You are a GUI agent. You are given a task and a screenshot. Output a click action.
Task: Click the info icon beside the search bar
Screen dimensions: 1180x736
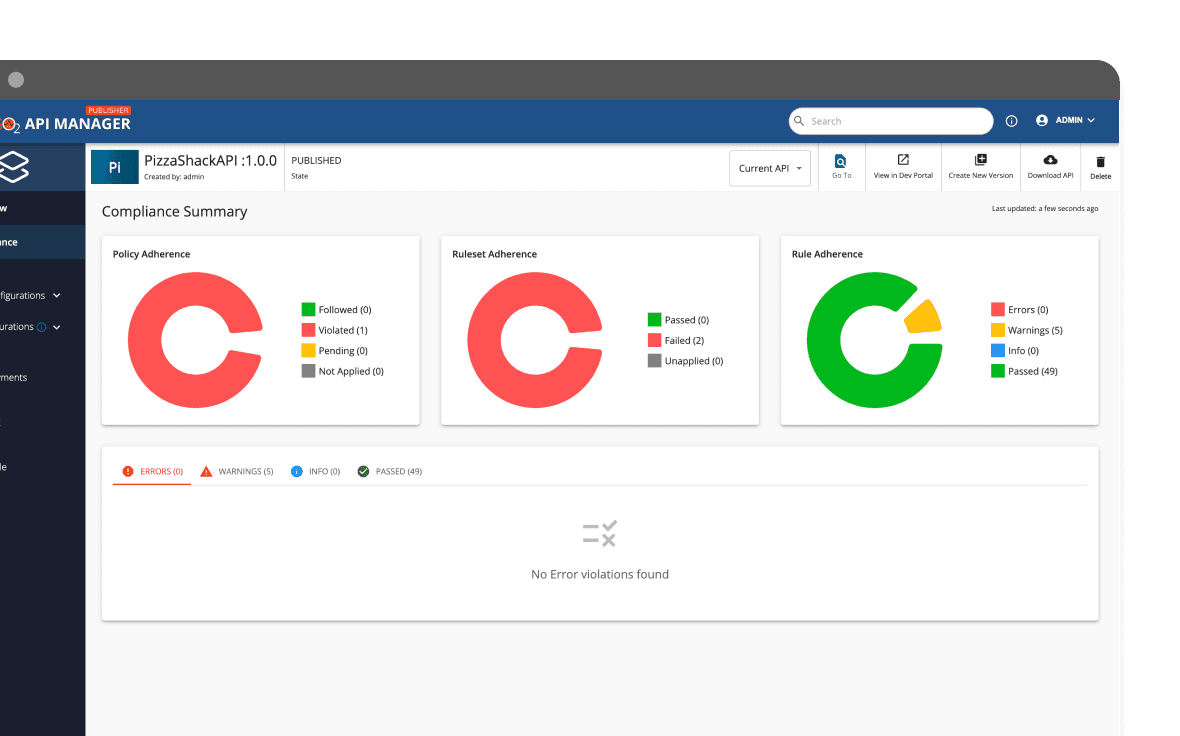pyautogui.click(x=1011, y=121)
